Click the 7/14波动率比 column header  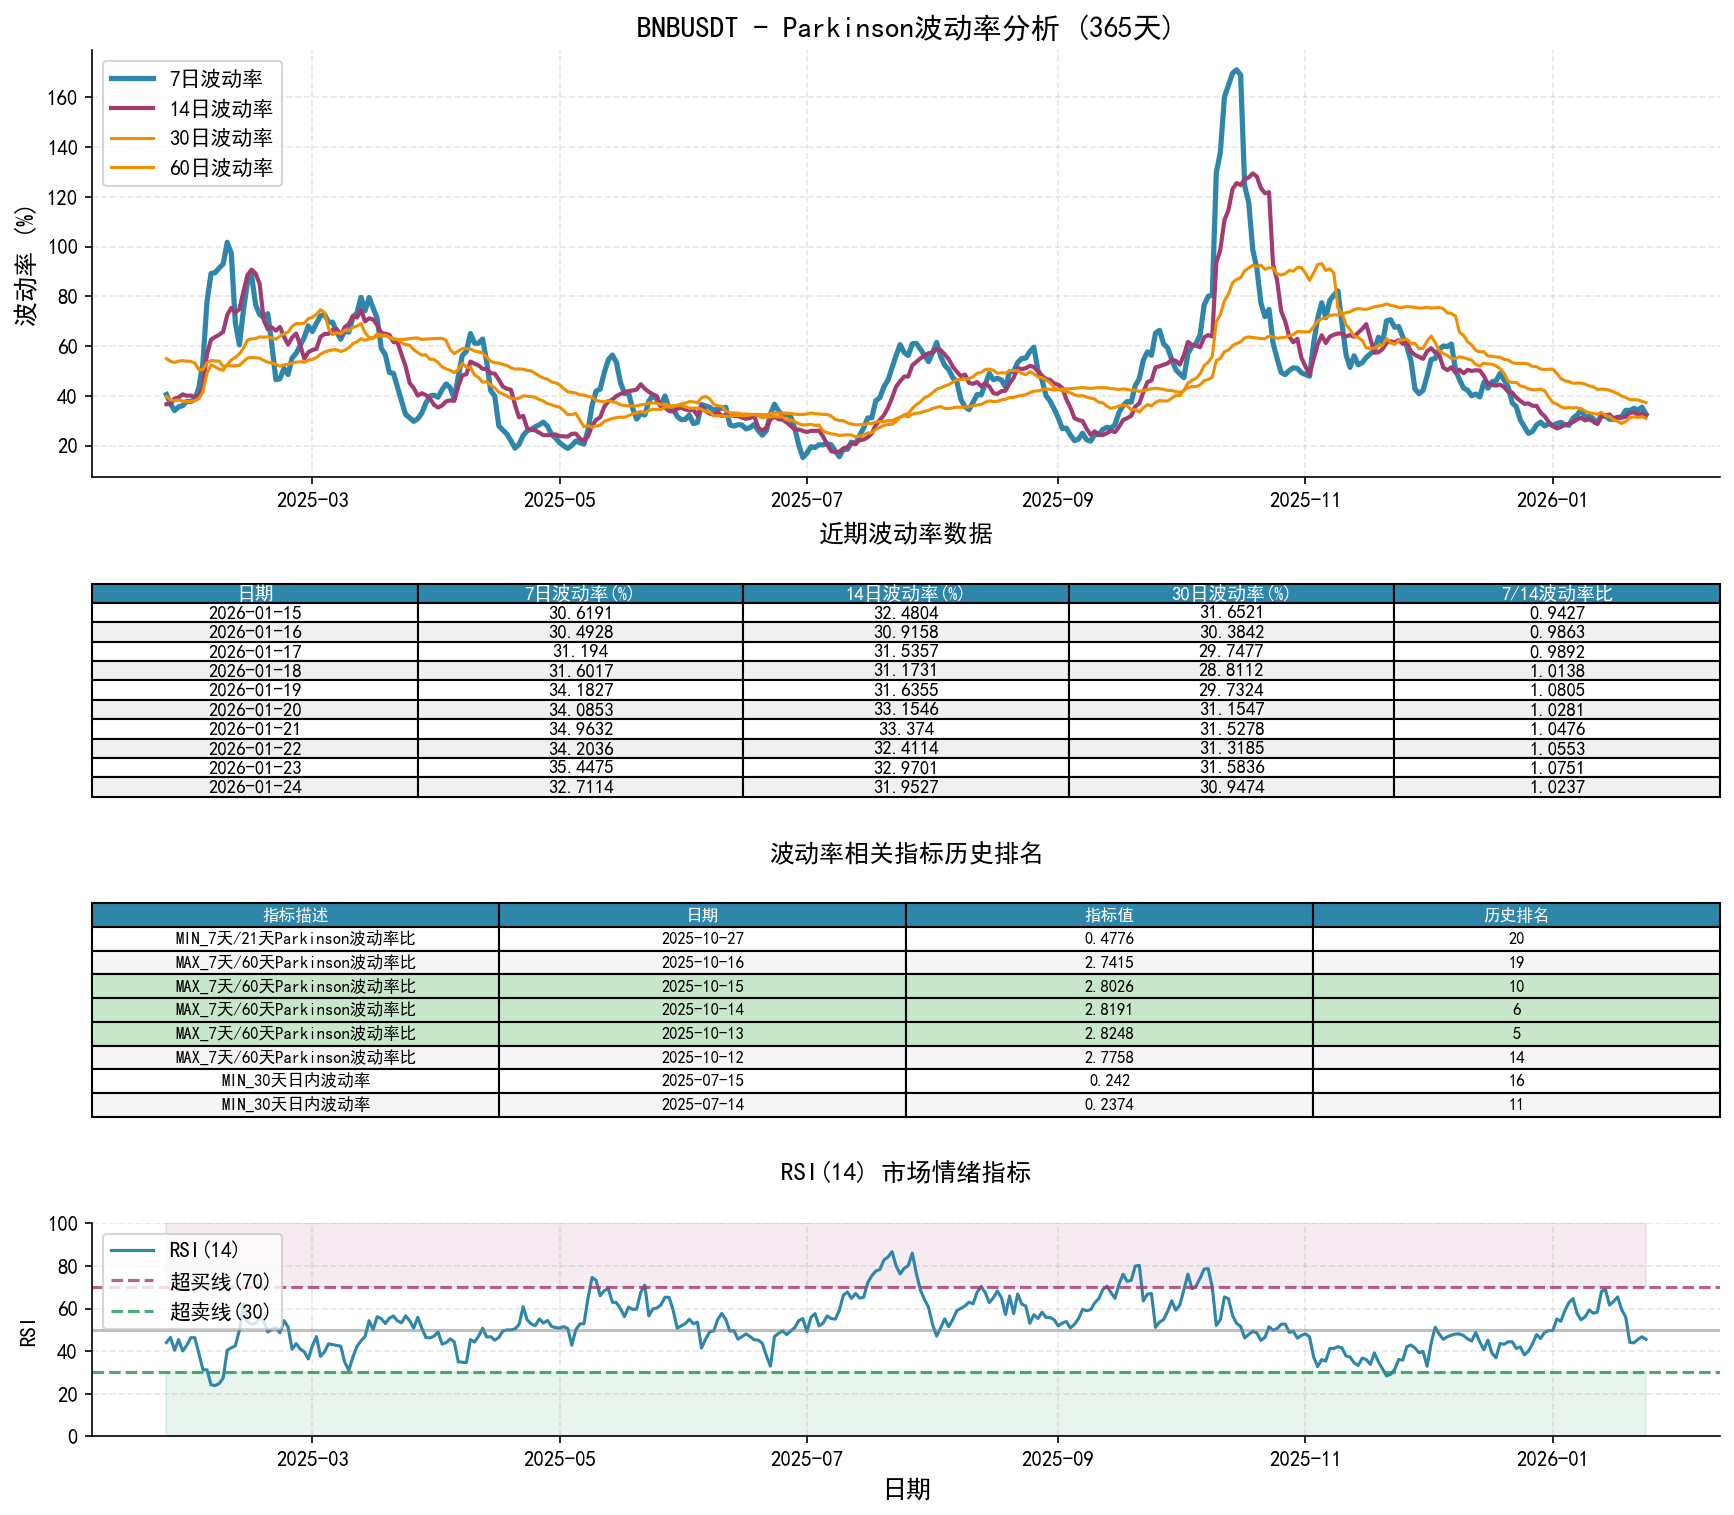(1556, 594)
